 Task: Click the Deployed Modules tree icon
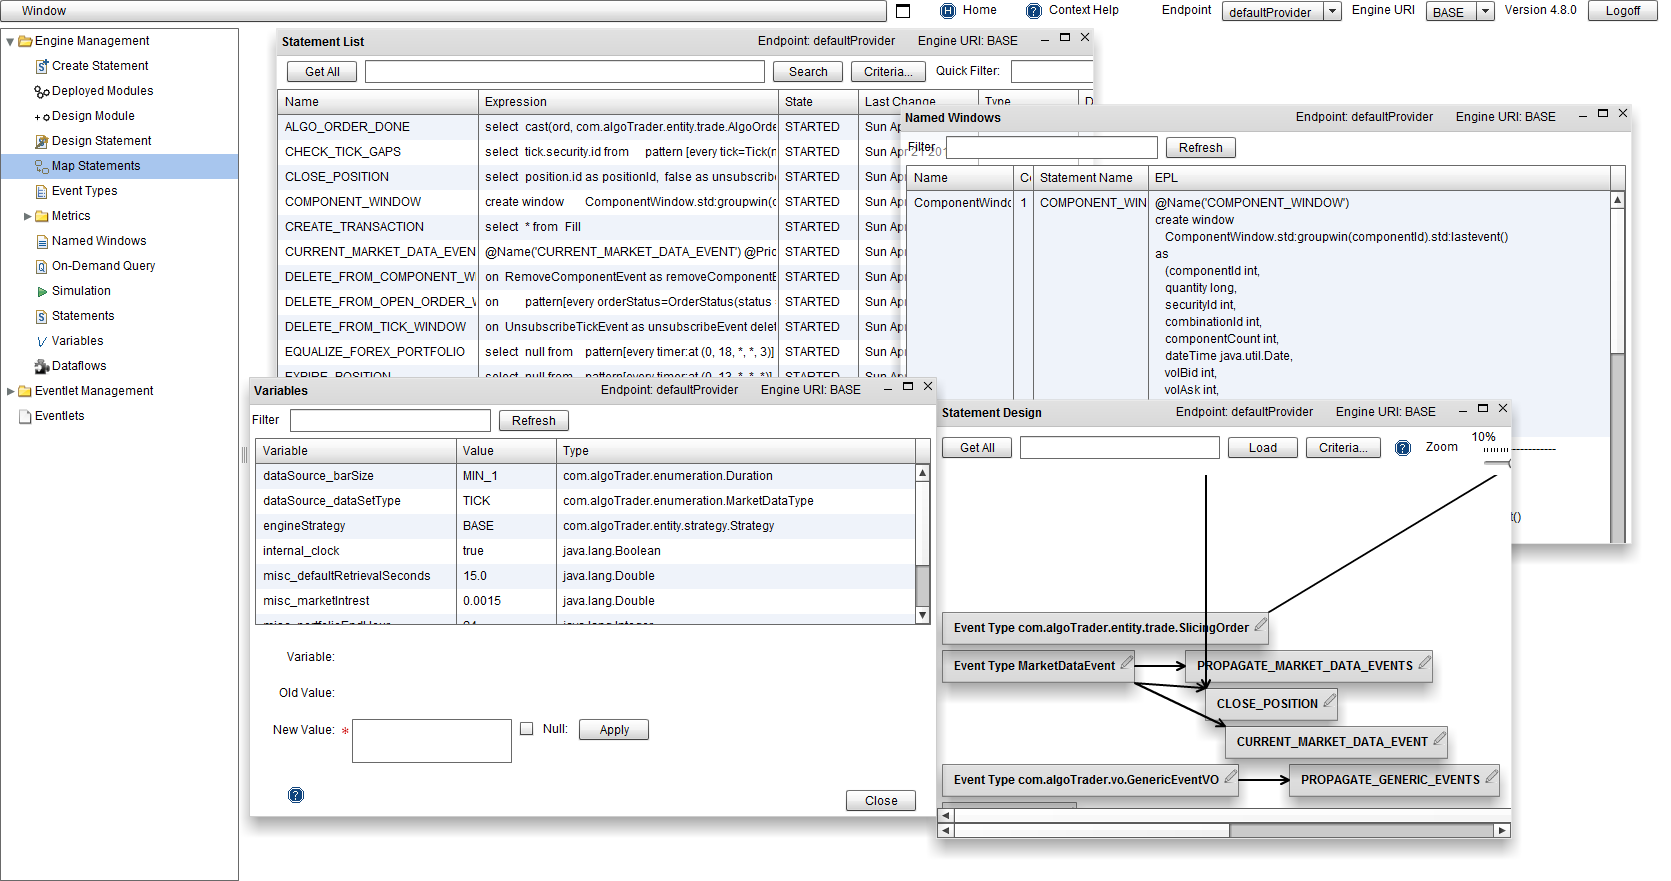click(42, 92)
